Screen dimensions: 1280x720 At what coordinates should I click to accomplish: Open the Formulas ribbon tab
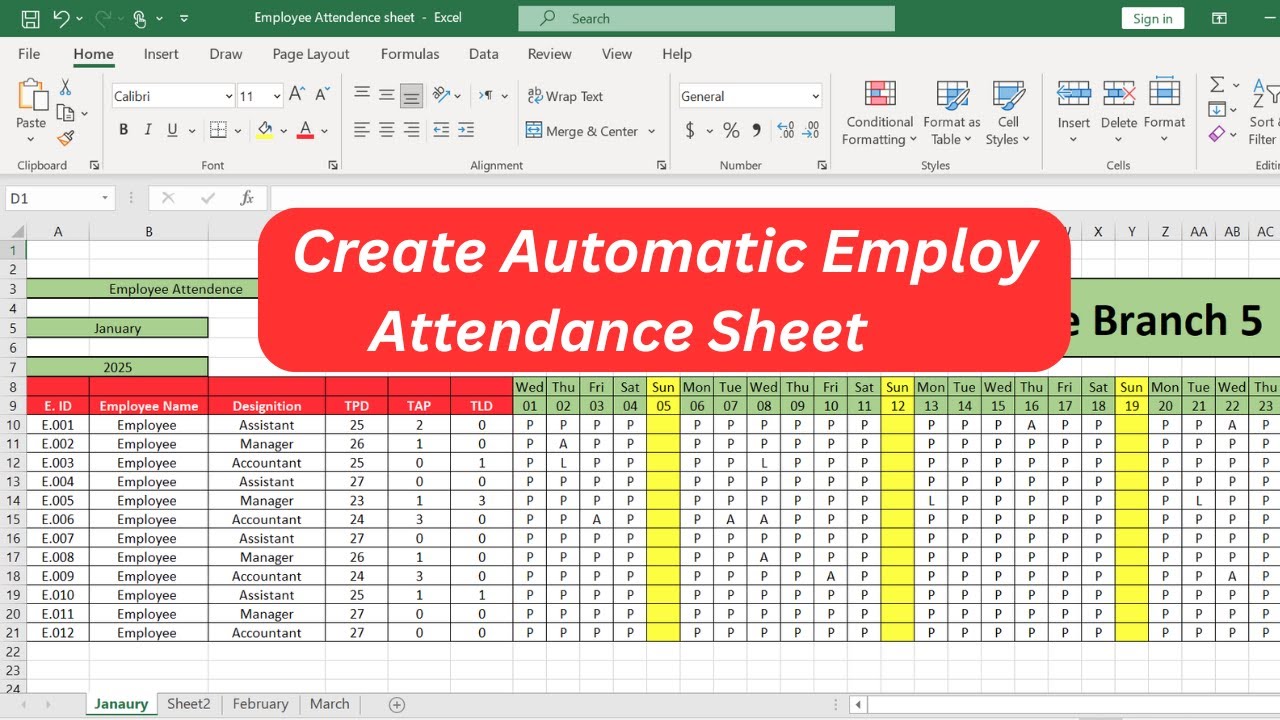pyautogui.click(x=410, y=54)
